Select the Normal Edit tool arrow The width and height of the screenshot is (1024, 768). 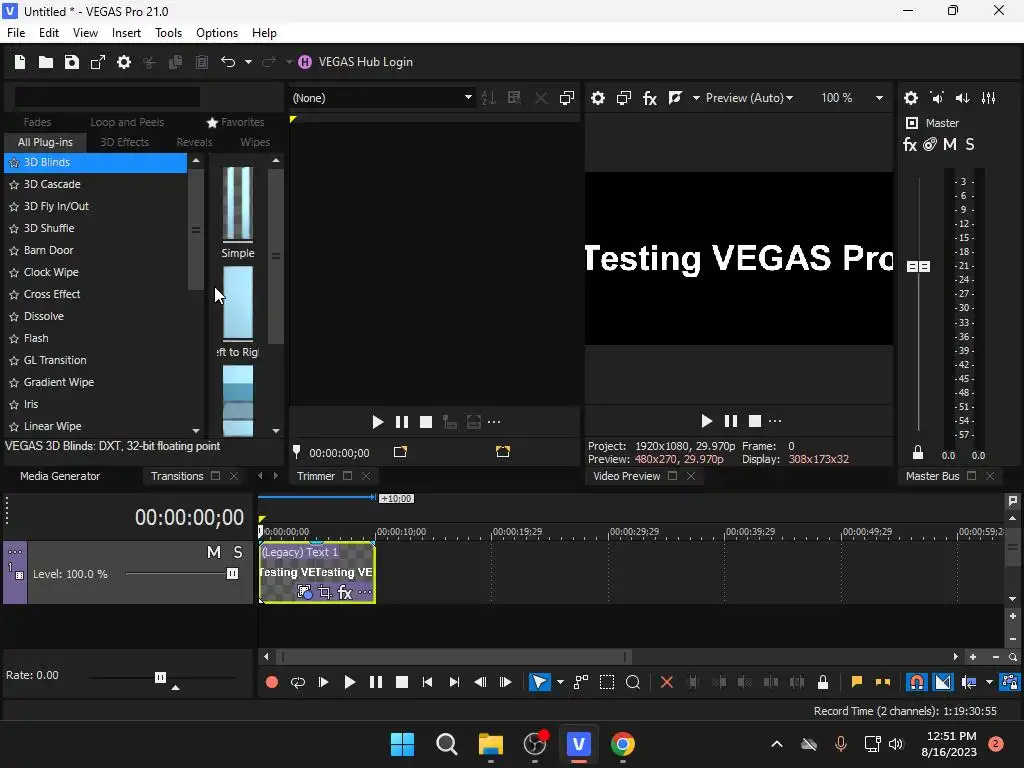click(539, 682)
